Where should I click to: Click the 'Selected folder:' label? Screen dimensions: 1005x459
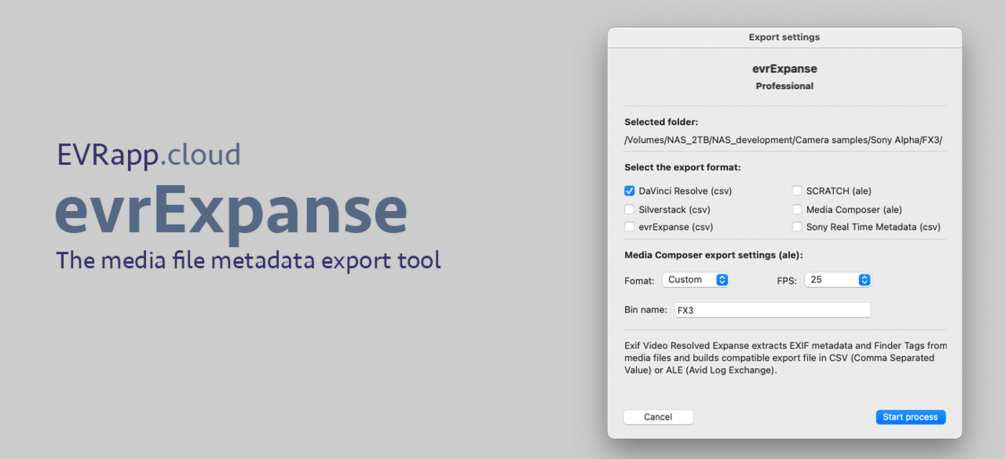[x=661, y=122]
